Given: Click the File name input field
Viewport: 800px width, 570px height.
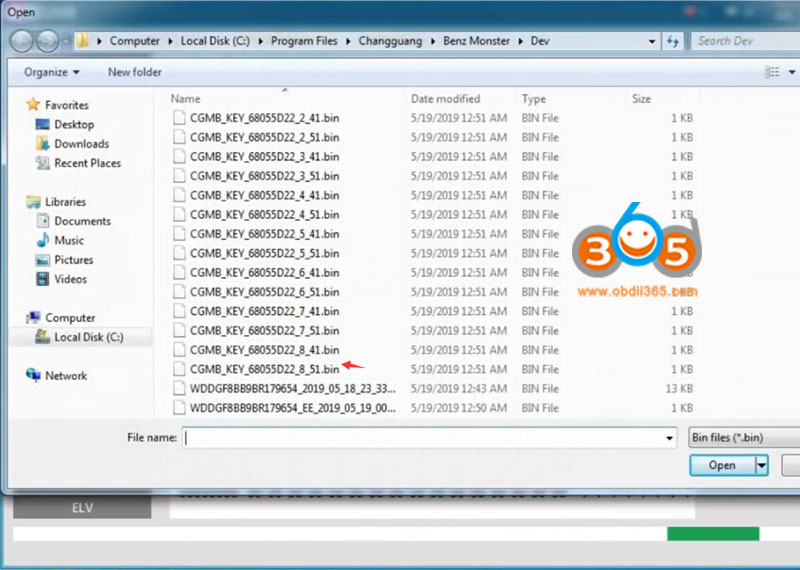Looking at the screenshot, I should [x=420, y=438].
